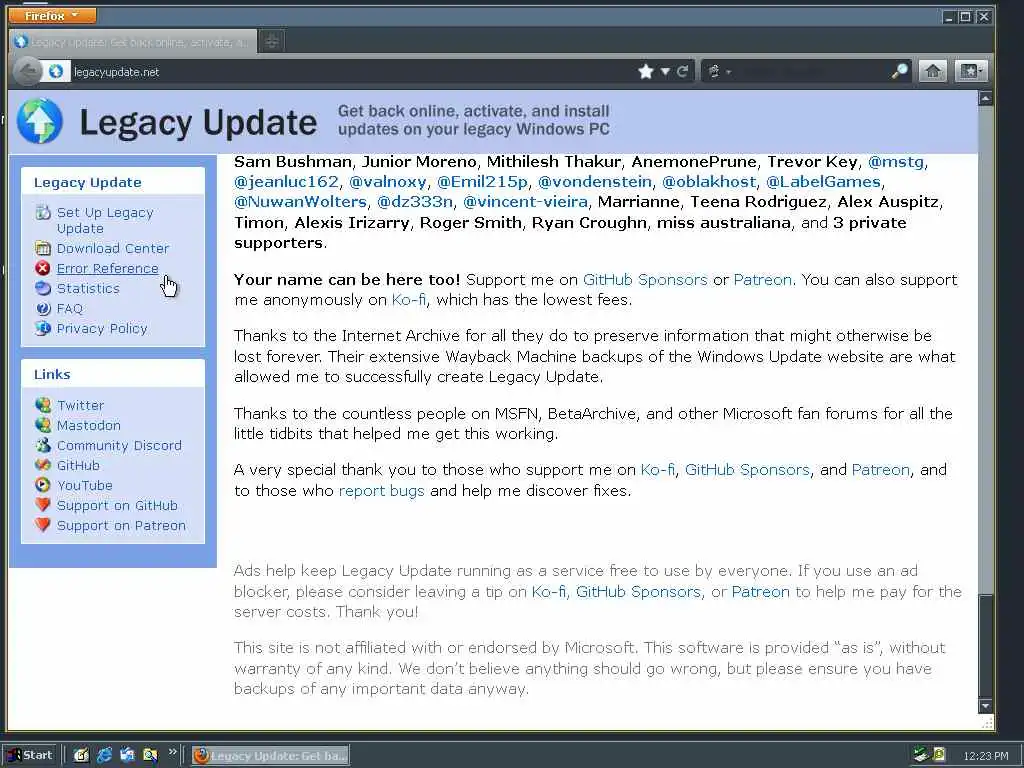Open the Download Center link
The height and width of the screenshot is (768, 1024).
coord(112,248)
